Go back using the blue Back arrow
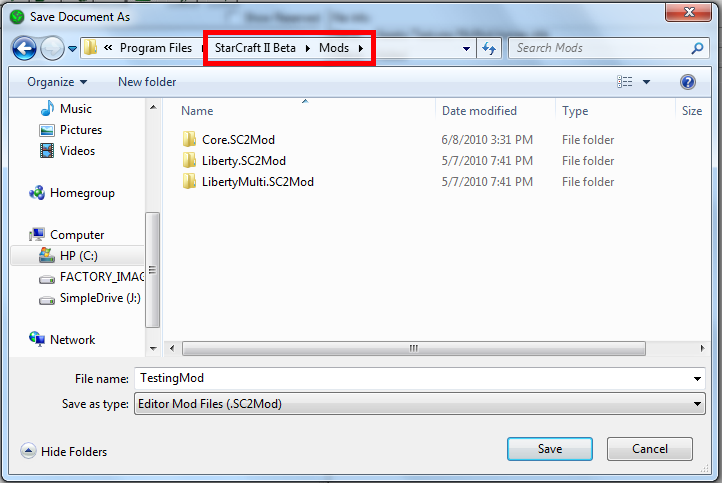722x483 pixels. 24,48
